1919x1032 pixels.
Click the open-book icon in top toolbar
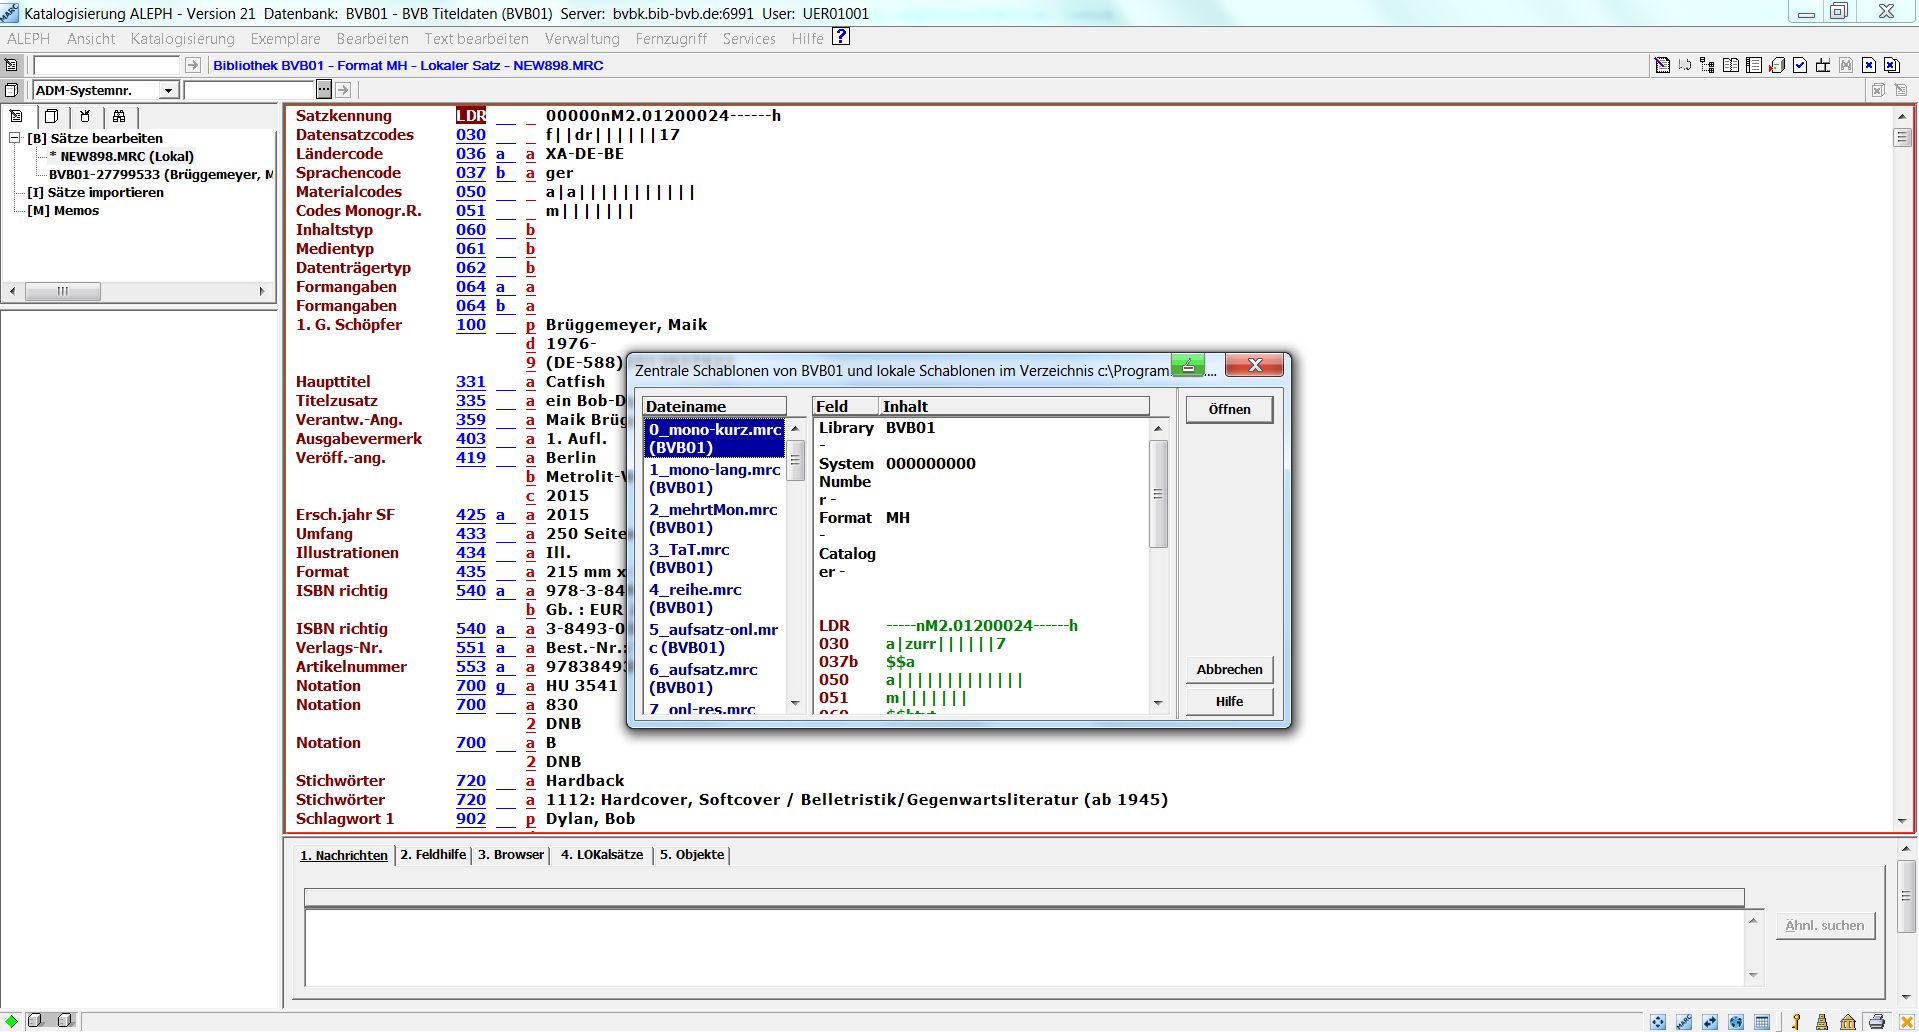click(x=1730, y=65)
